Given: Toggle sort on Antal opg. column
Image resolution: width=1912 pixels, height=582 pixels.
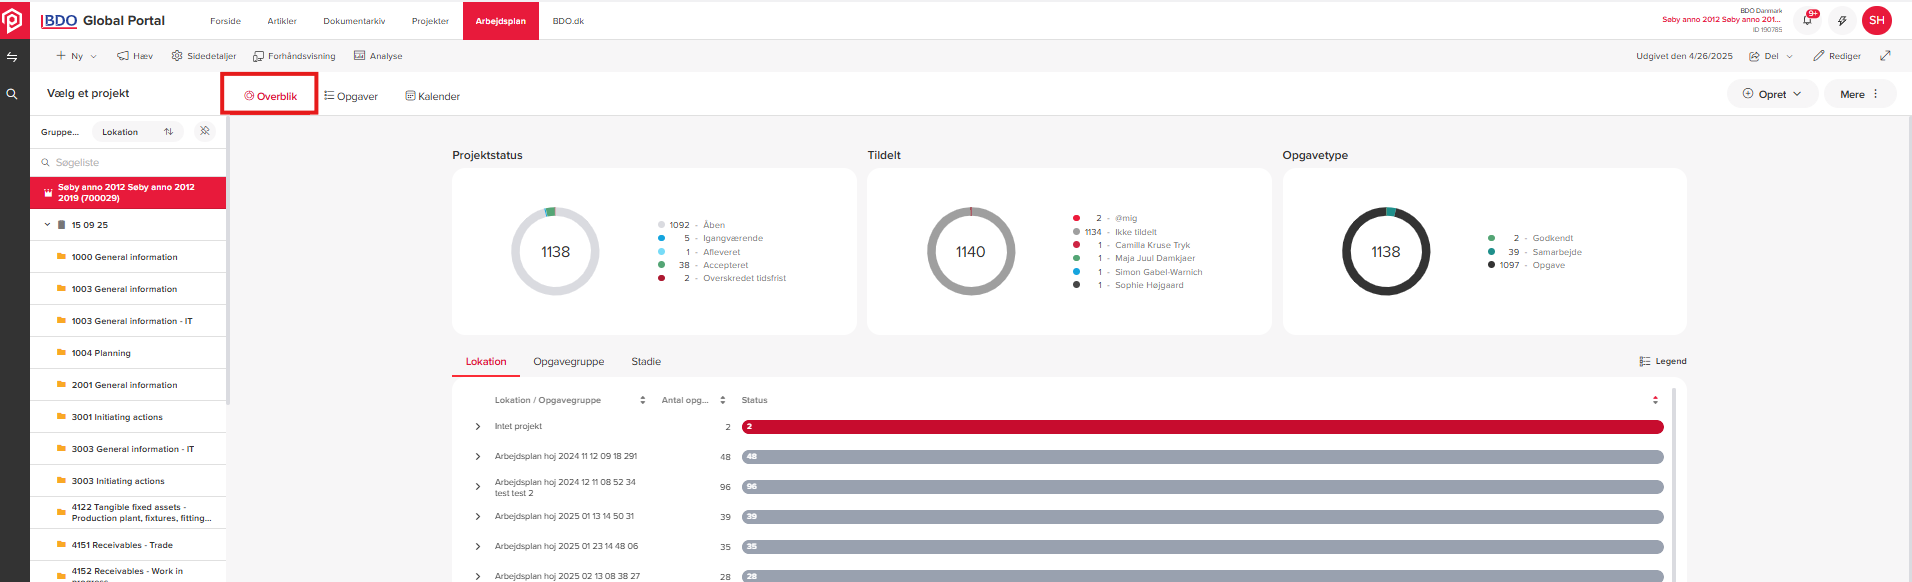Looking at the screenshot, I should [x=722, y=400].
